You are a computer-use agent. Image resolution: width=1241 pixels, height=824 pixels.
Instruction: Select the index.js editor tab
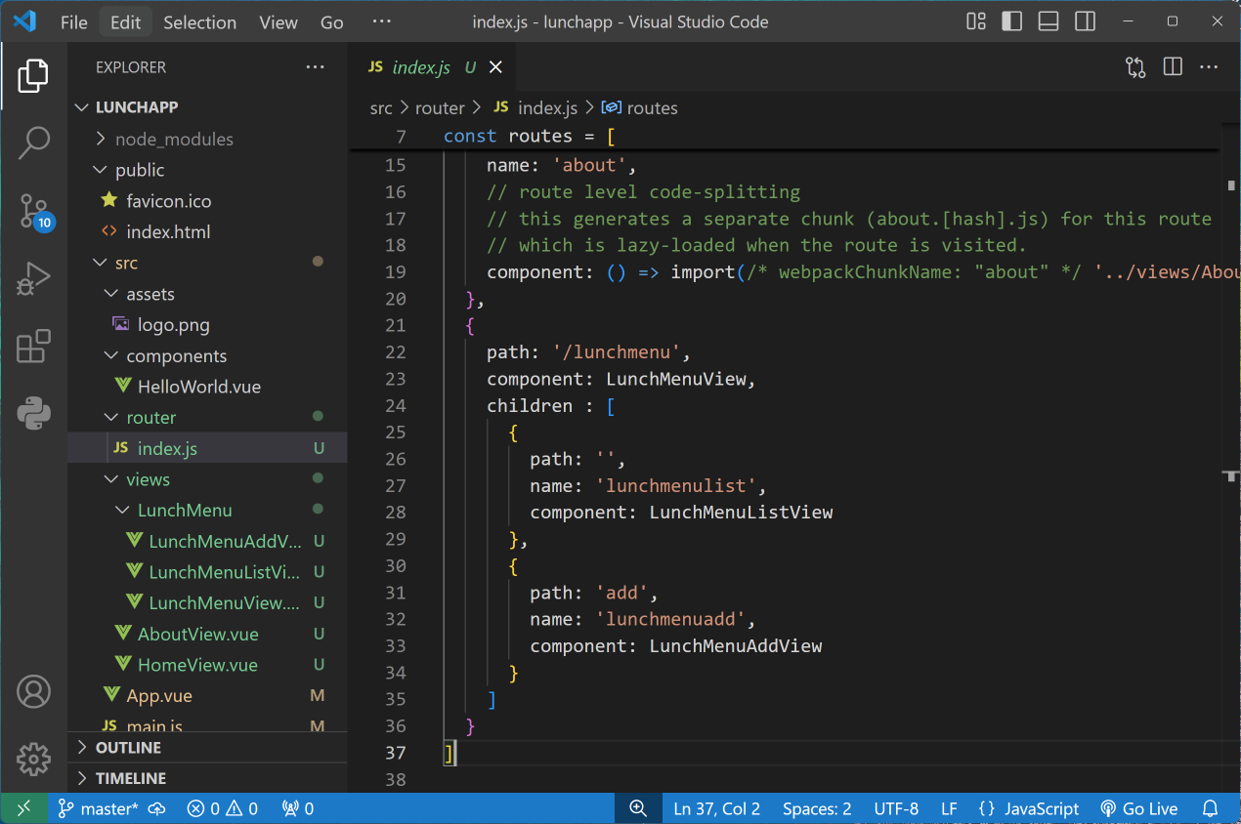(432, 67)
